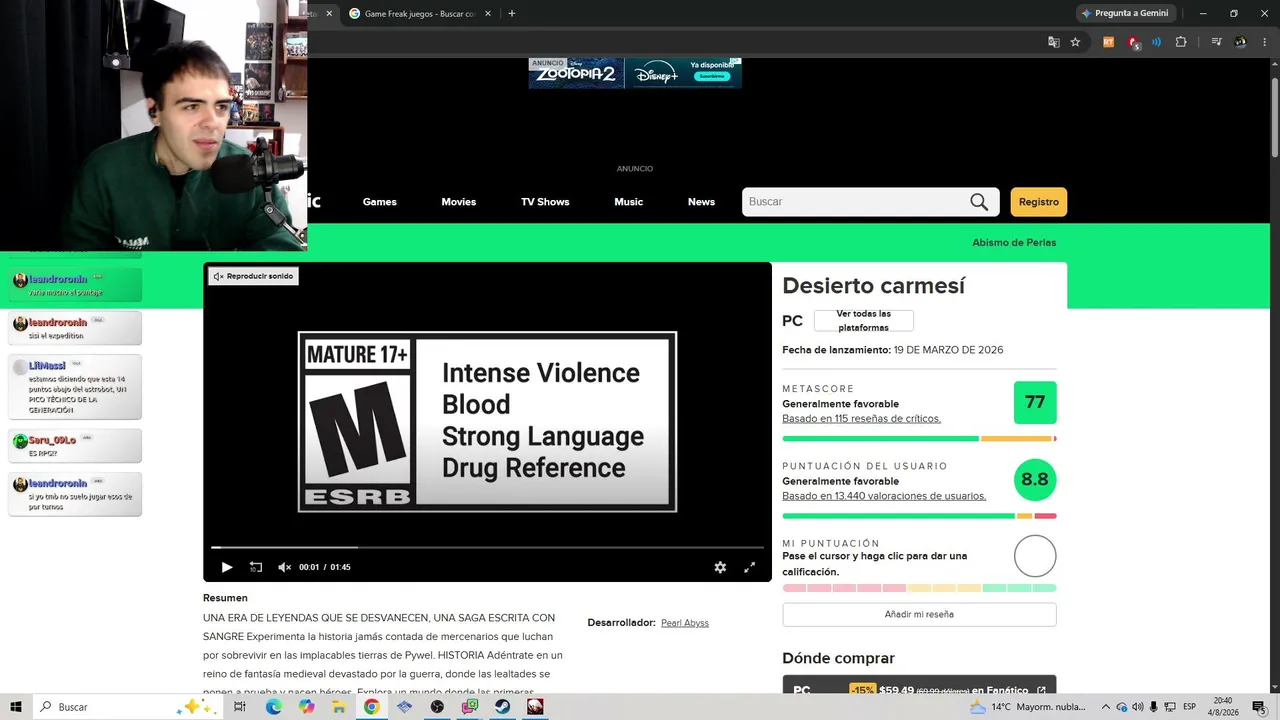Open Copilot from the taskbar
The height and width of the screenshot is (720, 1280).
point(306,707)
